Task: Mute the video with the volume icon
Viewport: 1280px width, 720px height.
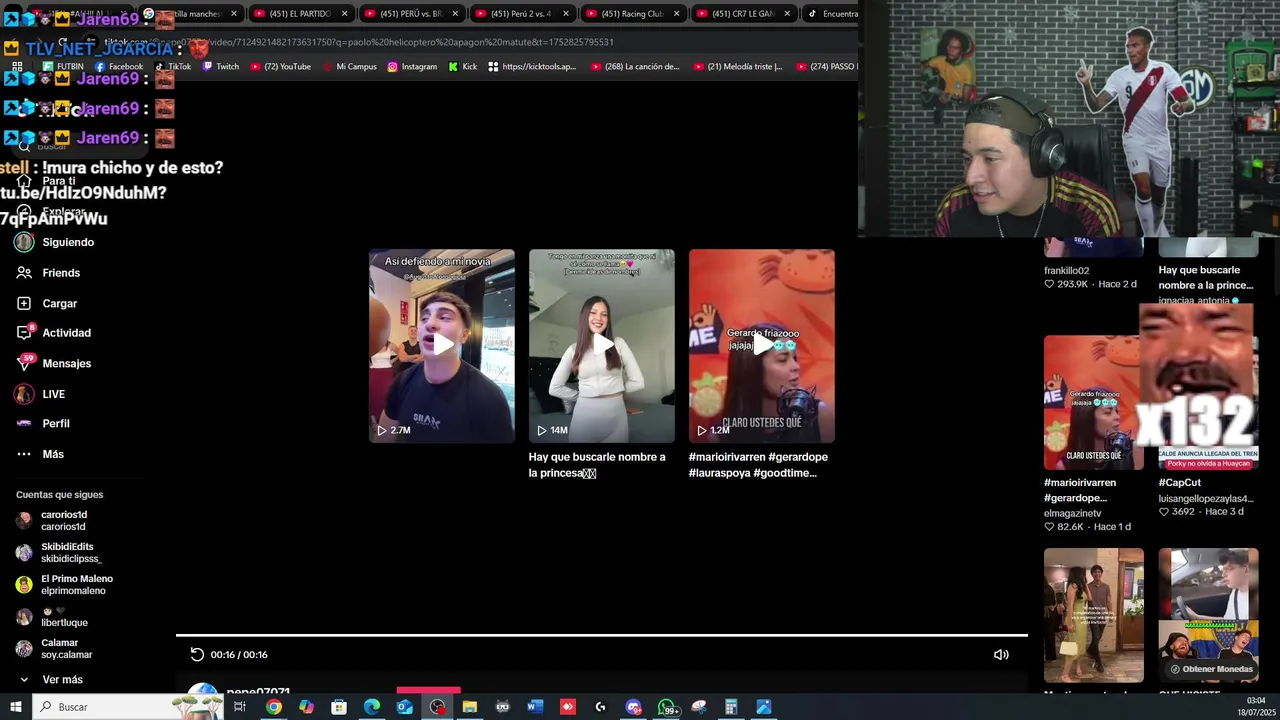Action: [x=1001, y=654]
